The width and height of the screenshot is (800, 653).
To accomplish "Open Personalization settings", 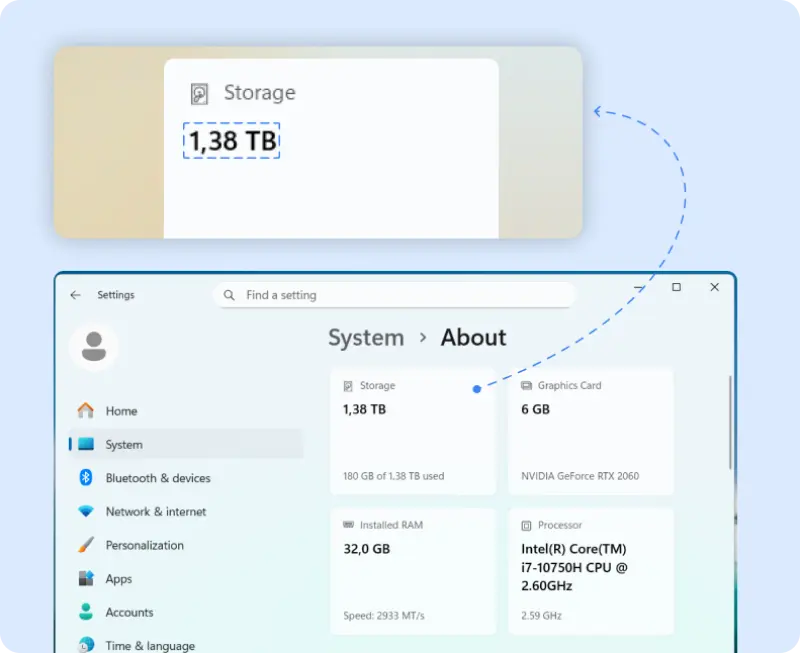I will click(185, 545).
